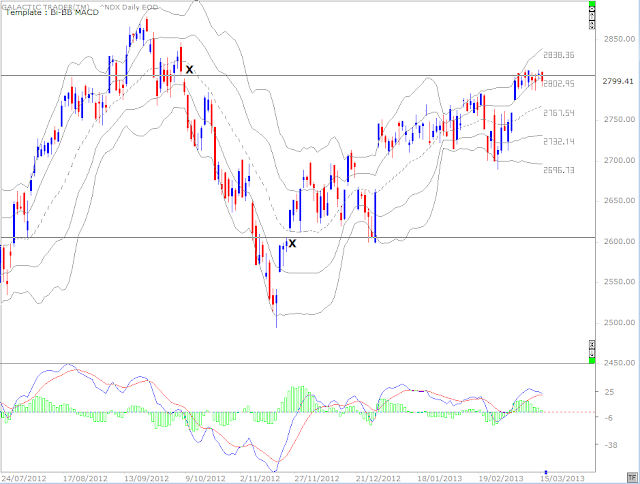Viewport: 640px width, 484px height.
Task: Click the ^NDX Daily EOD title text
Action: click(x=131, y=7)
